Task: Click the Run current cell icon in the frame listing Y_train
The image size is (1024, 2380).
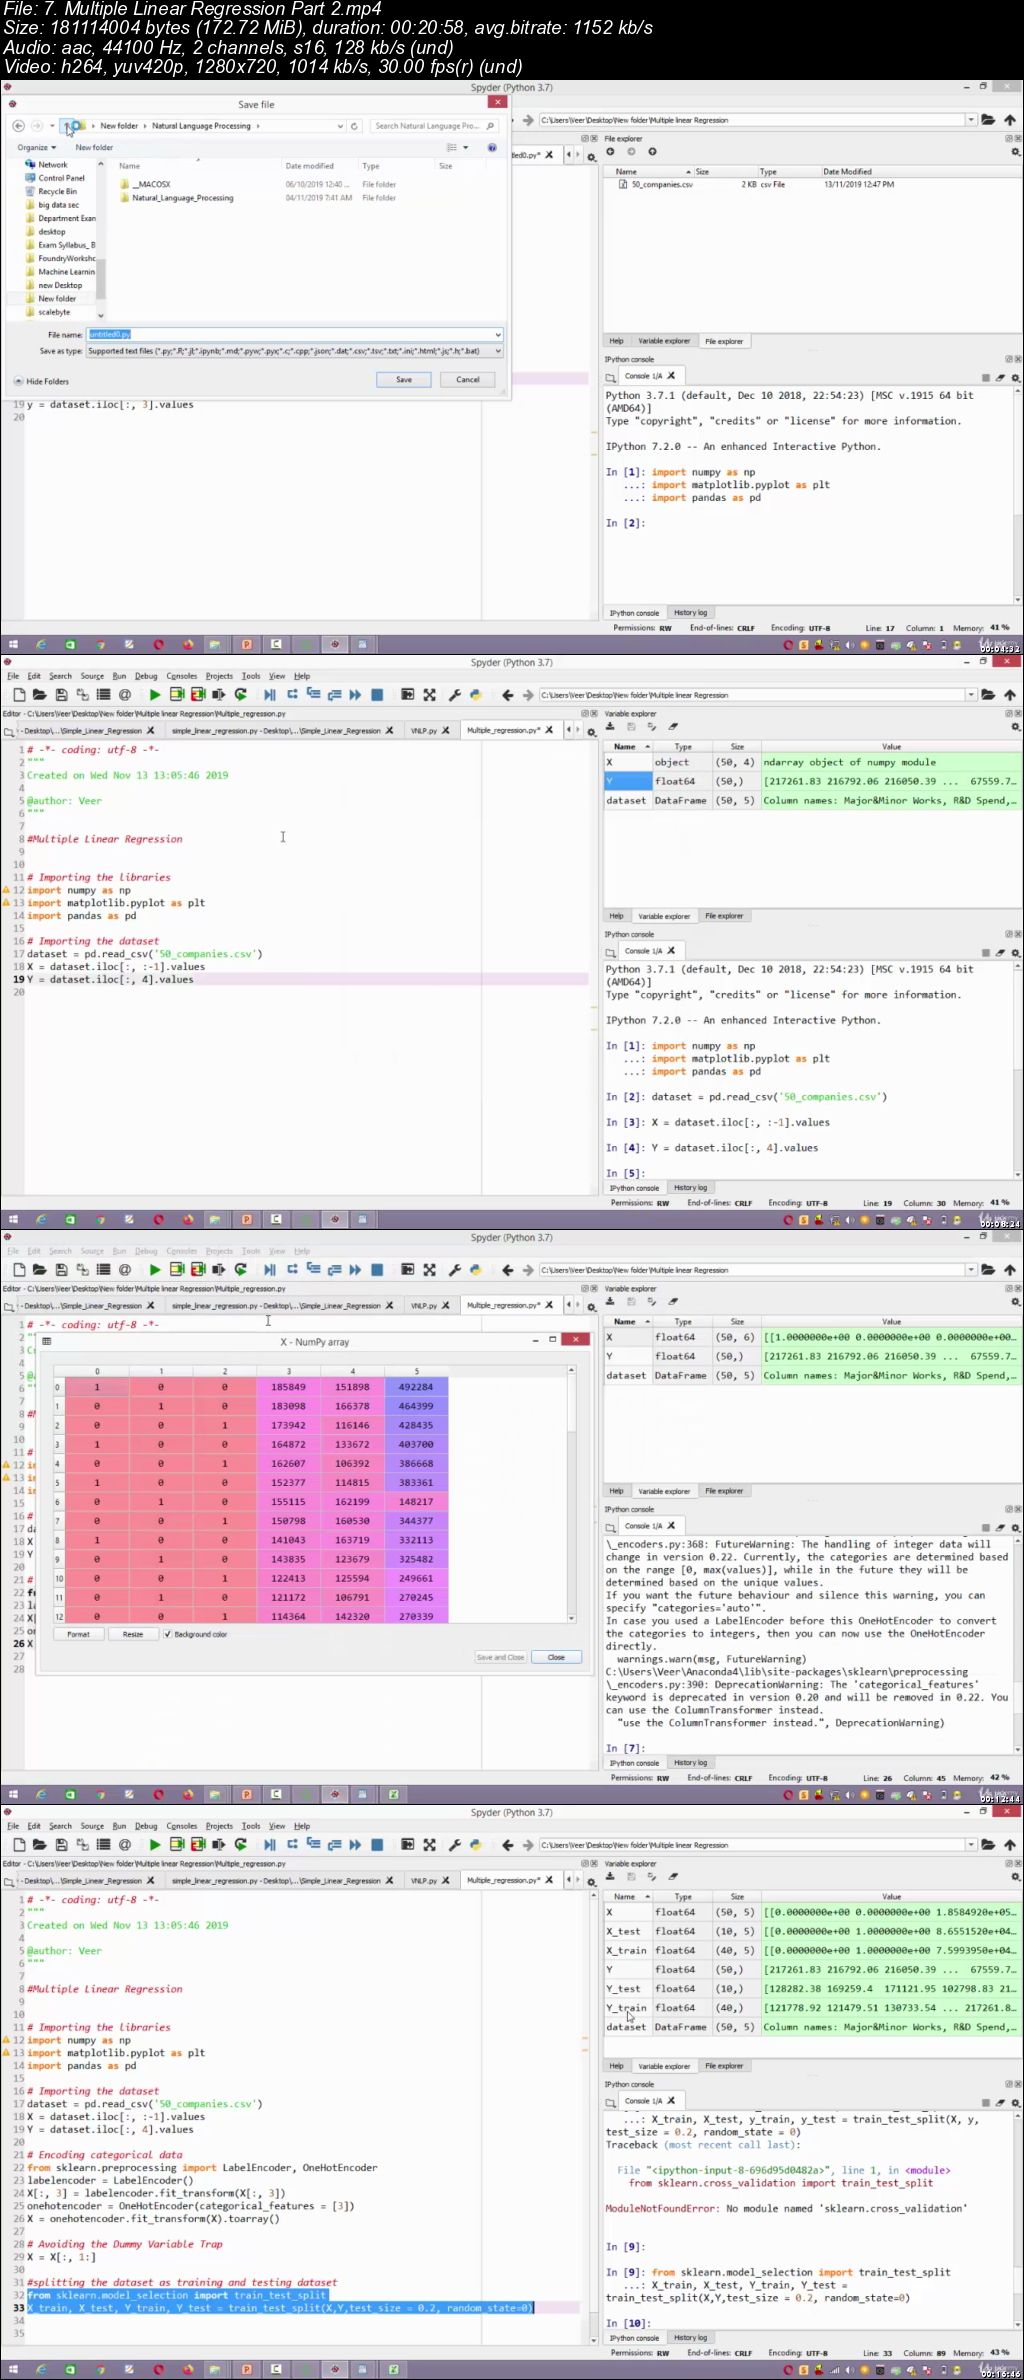Action: coord(177,1844)
